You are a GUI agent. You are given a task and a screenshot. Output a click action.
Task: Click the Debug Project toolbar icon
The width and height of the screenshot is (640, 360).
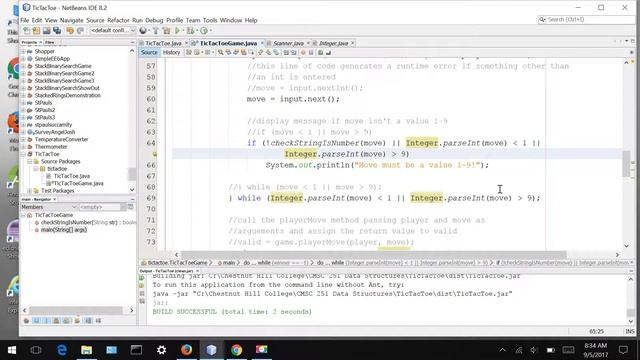tap(190, 31)
